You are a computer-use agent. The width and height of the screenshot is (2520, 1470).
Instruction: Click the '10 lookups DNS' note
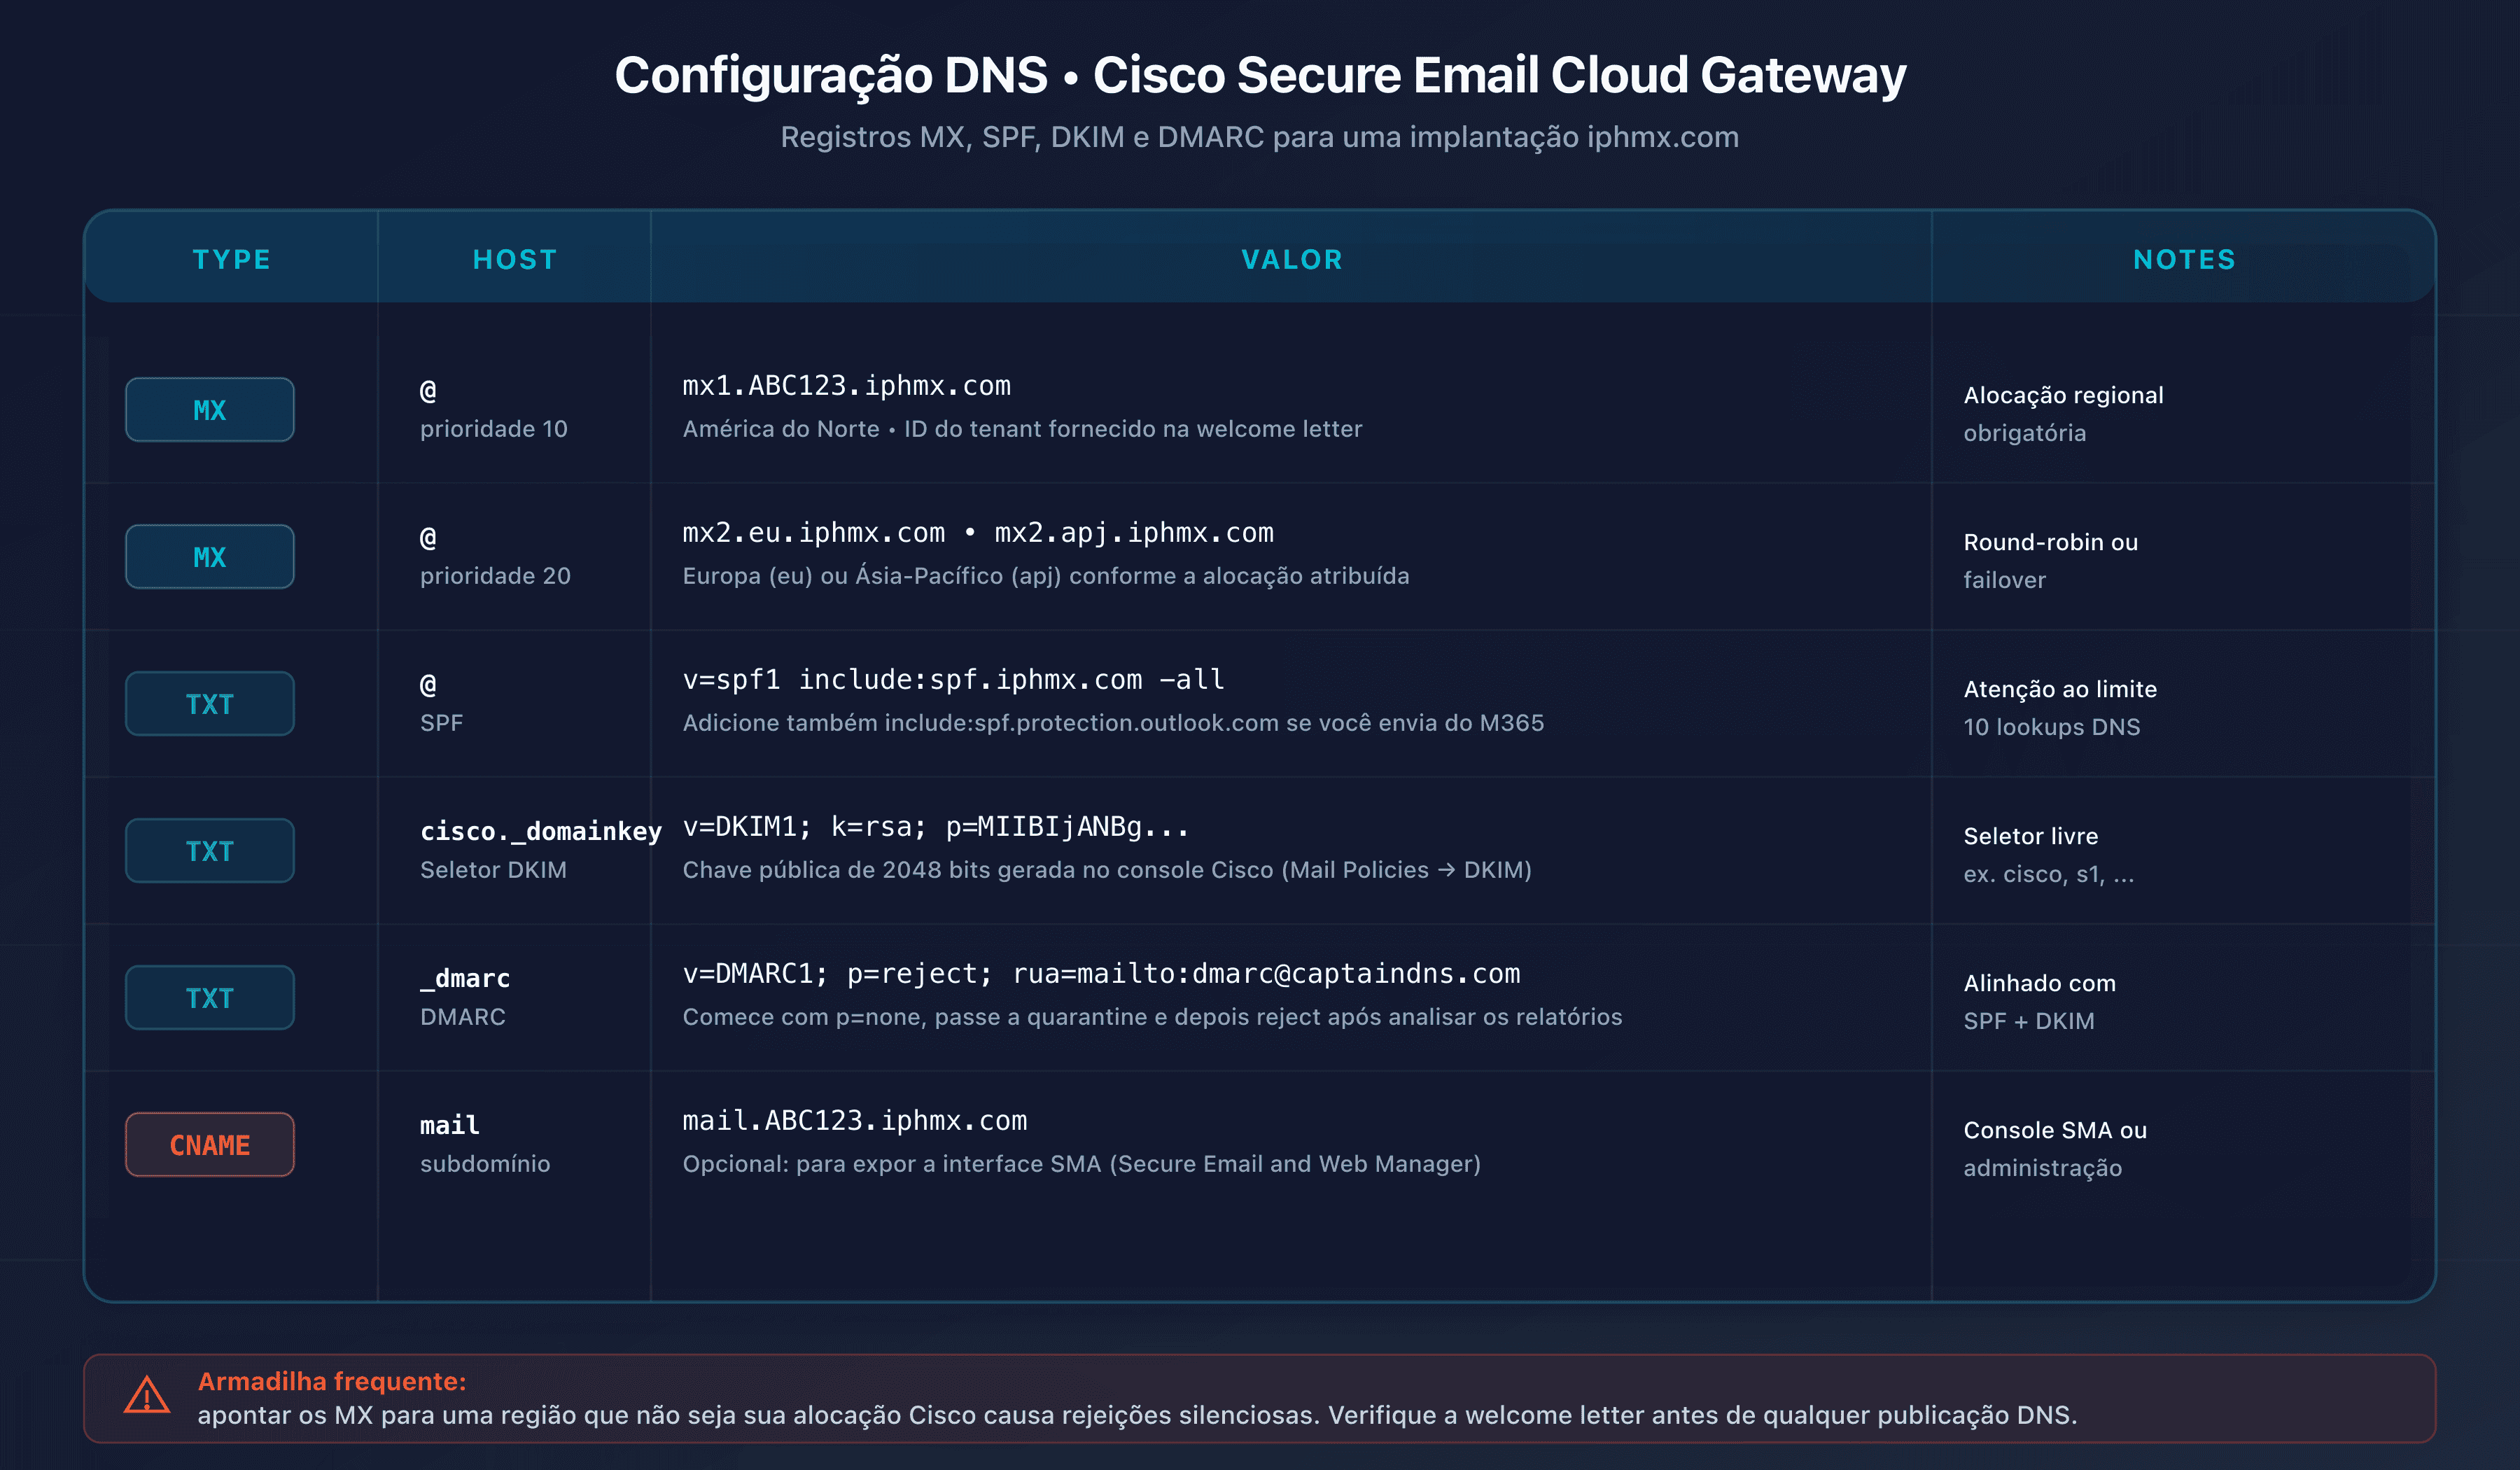[x=2052, y=728]
